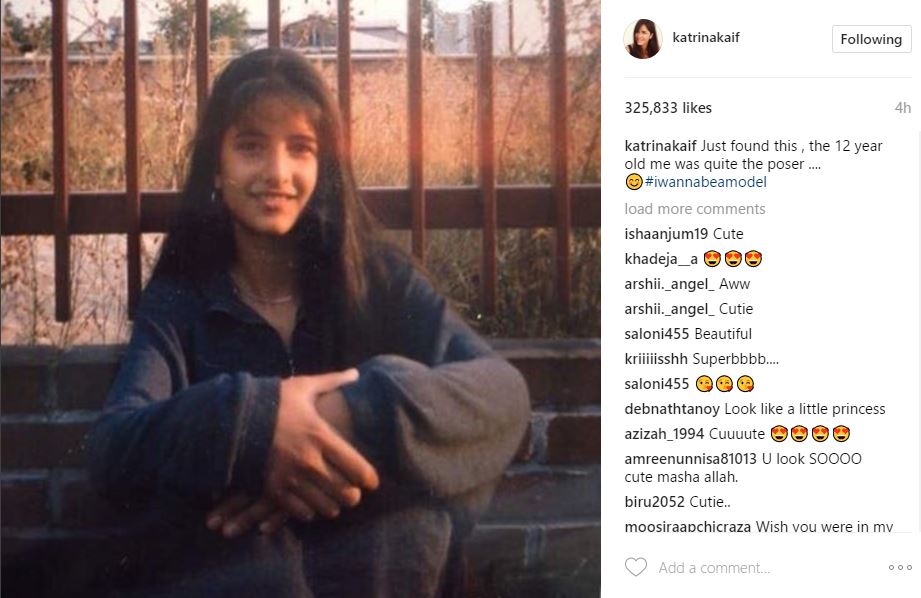Click the Add a comment field

click(x=714, y=568)
